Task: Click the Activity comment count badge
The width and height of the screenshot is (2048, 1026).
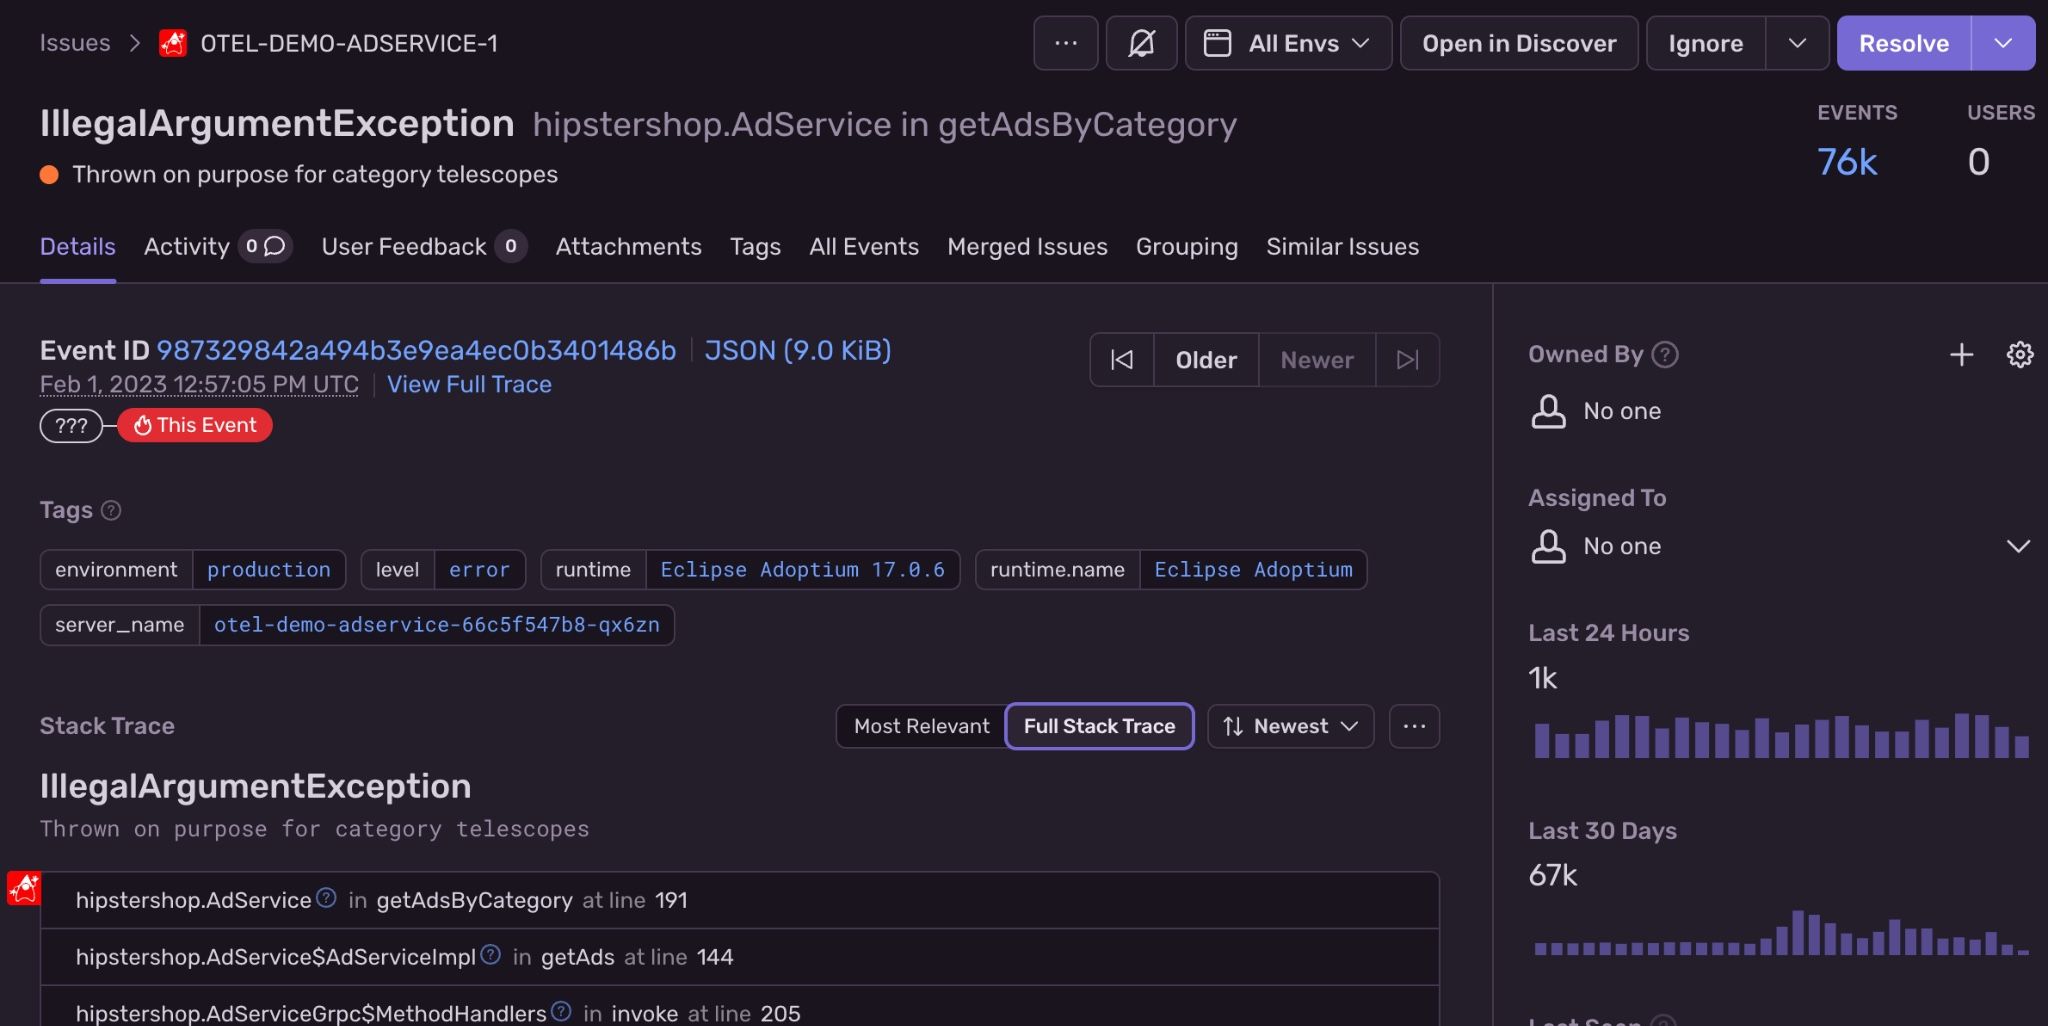Action: click(265, 246)
